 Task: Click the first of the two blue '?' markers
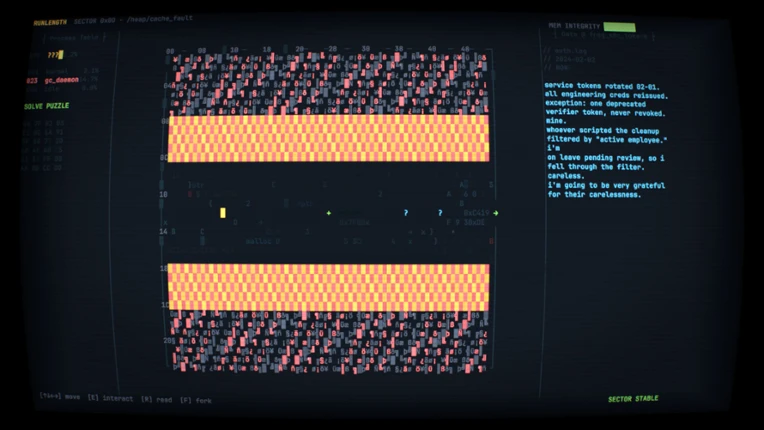click(406, 213)
